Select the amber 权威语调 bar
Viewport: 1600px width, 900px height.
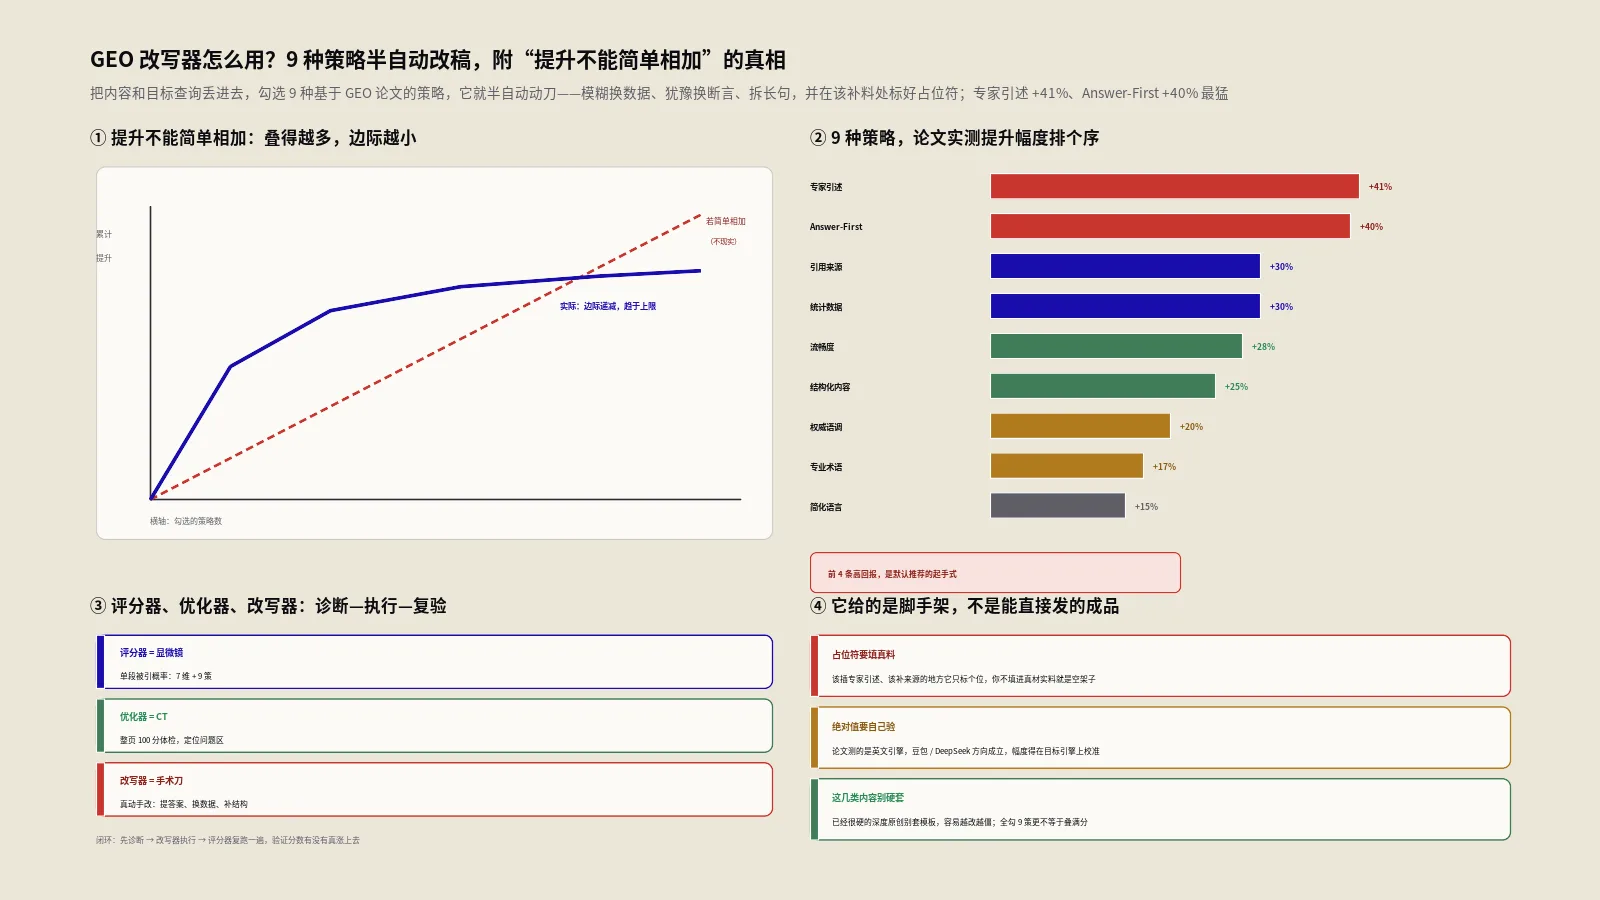[x=1080, y=426]
